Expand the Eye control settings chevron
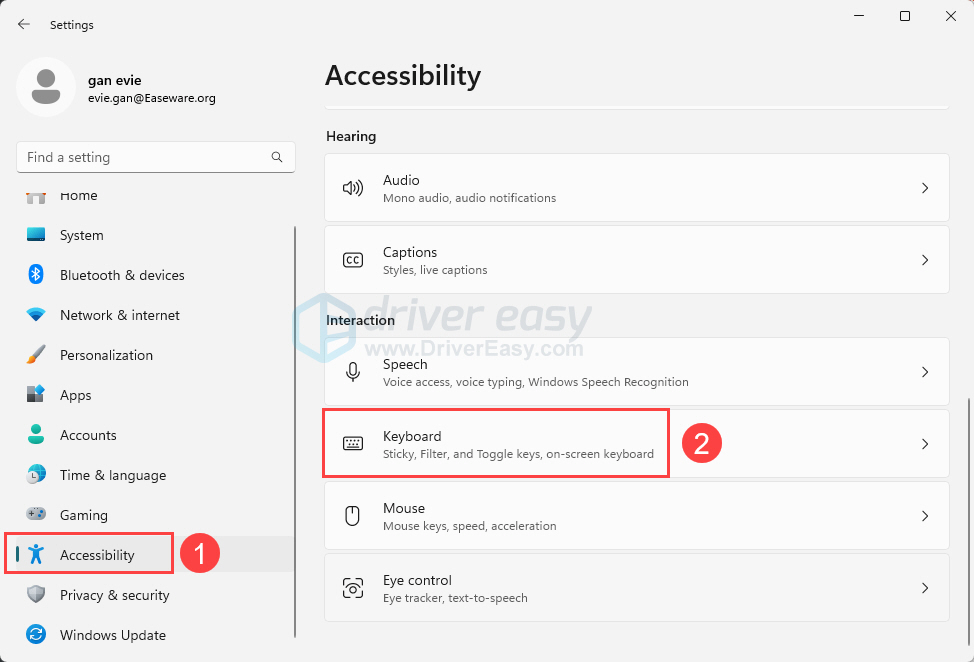The width and height of the screenshot is (974, 662). coord(924,587)
